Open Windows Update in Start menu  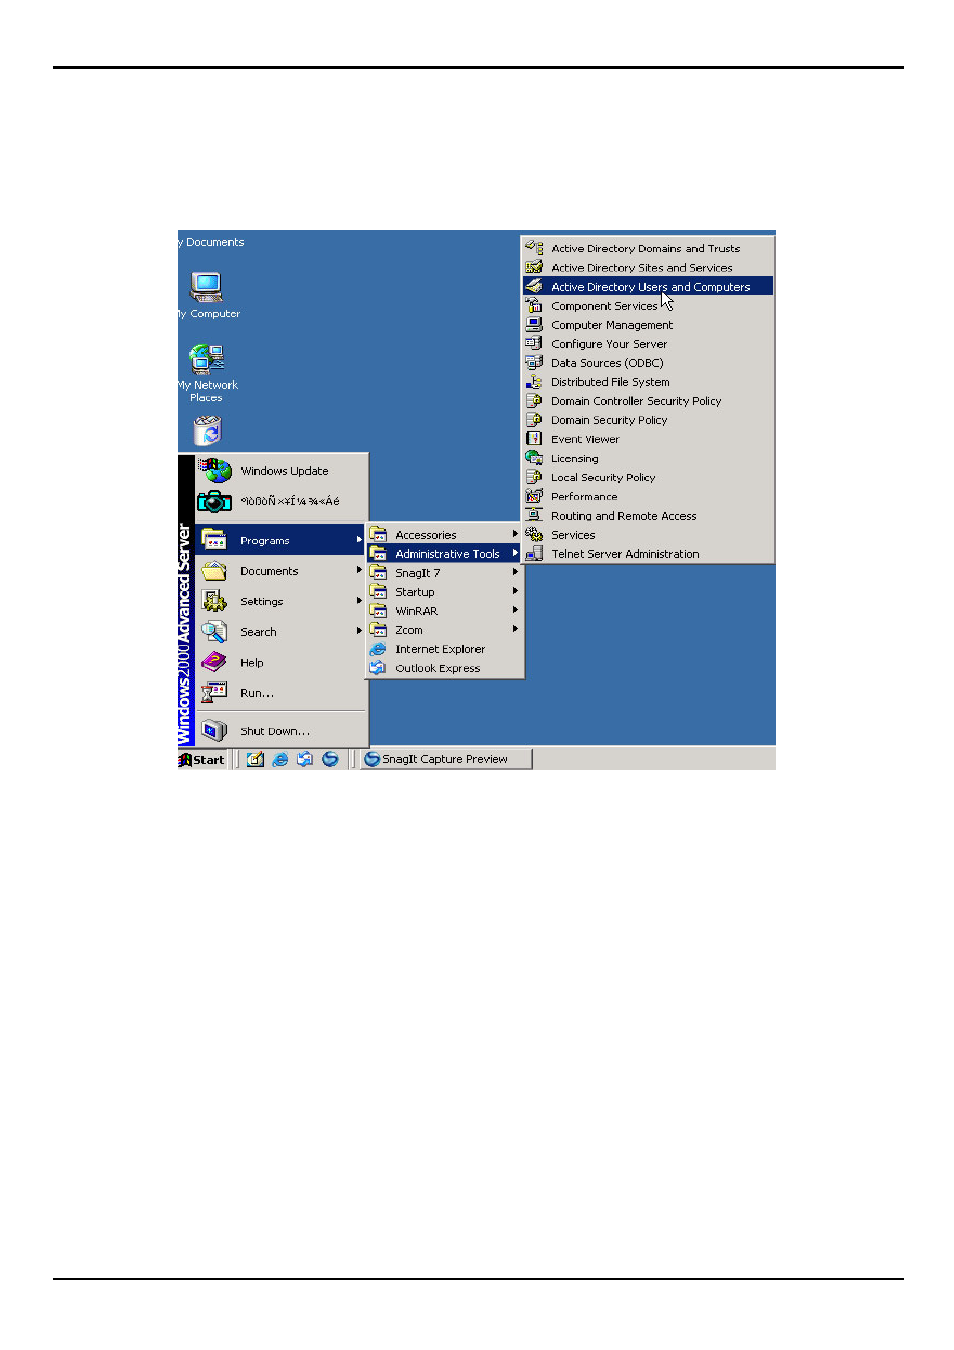coord(282,471)
